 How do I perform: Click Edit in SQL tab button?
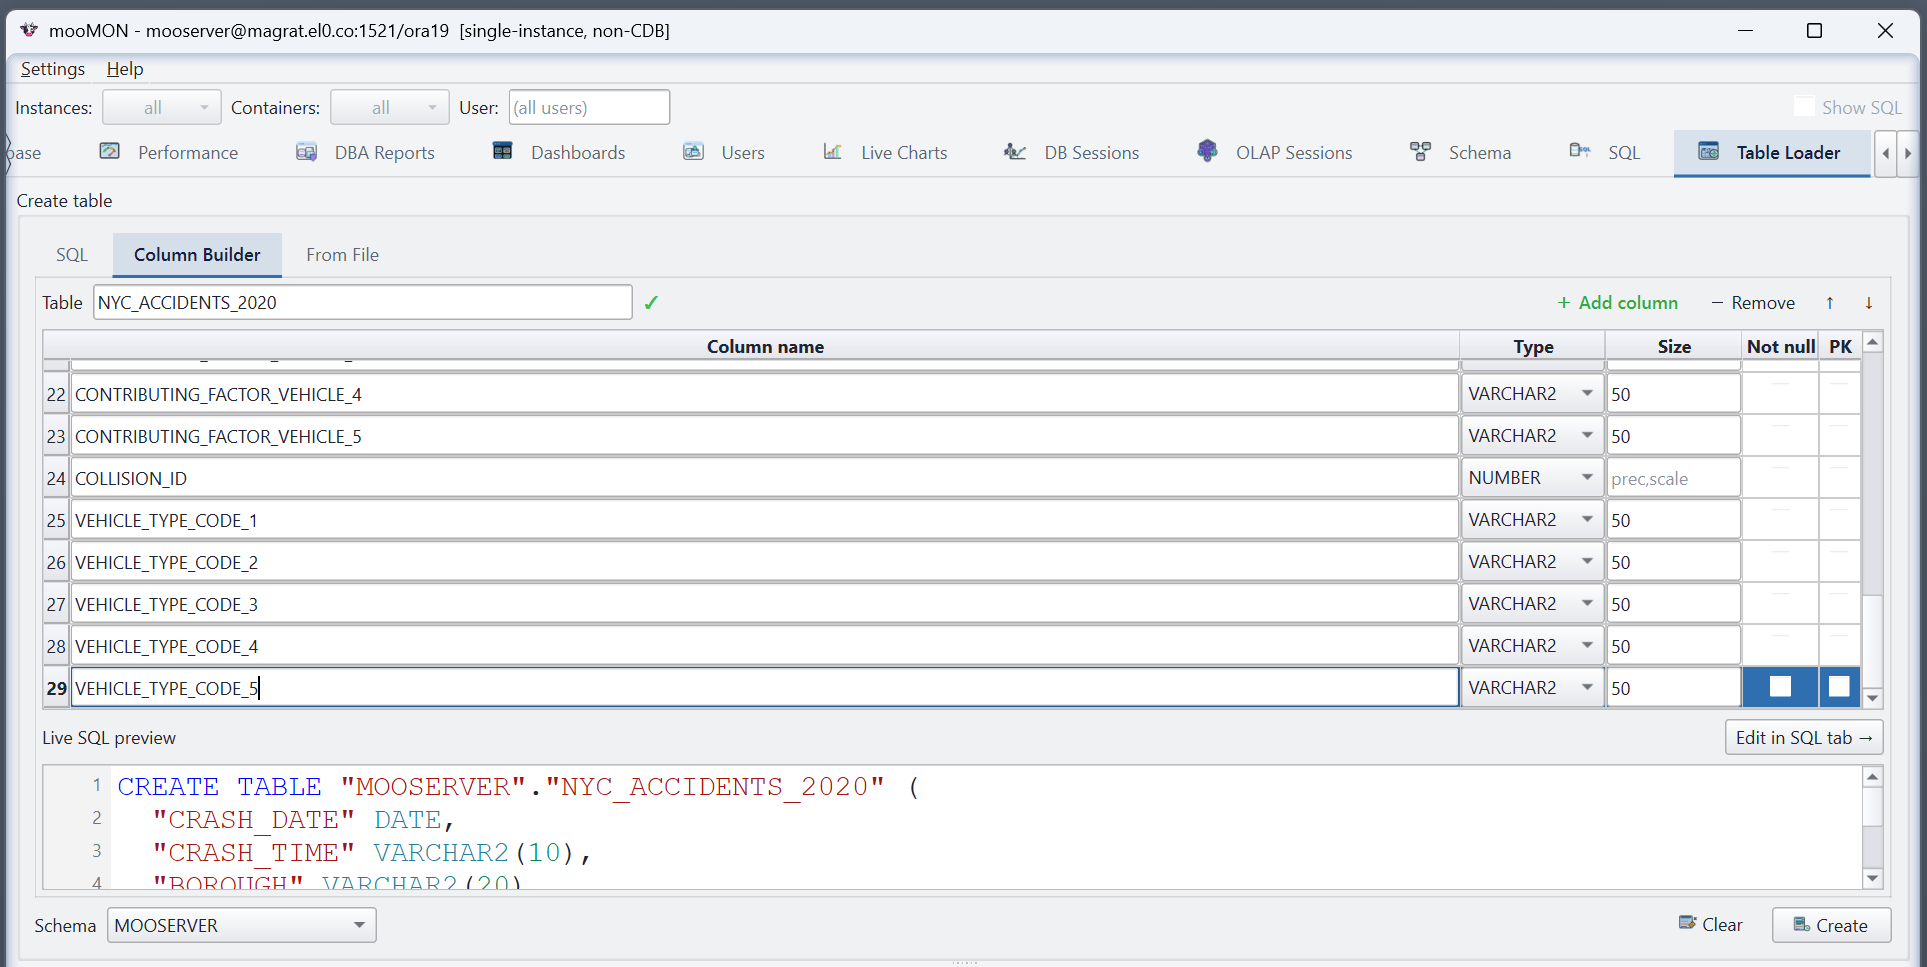click(x=1804, y=737)
